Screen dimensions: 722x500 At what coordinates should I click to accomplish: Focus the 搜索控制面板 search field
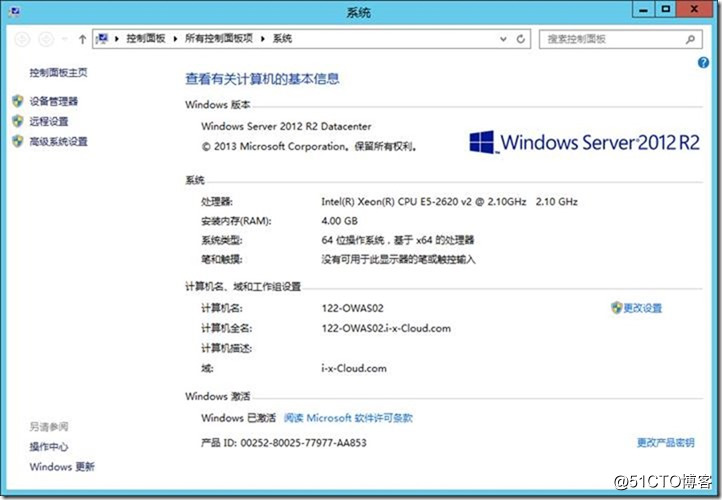(621, 39)
